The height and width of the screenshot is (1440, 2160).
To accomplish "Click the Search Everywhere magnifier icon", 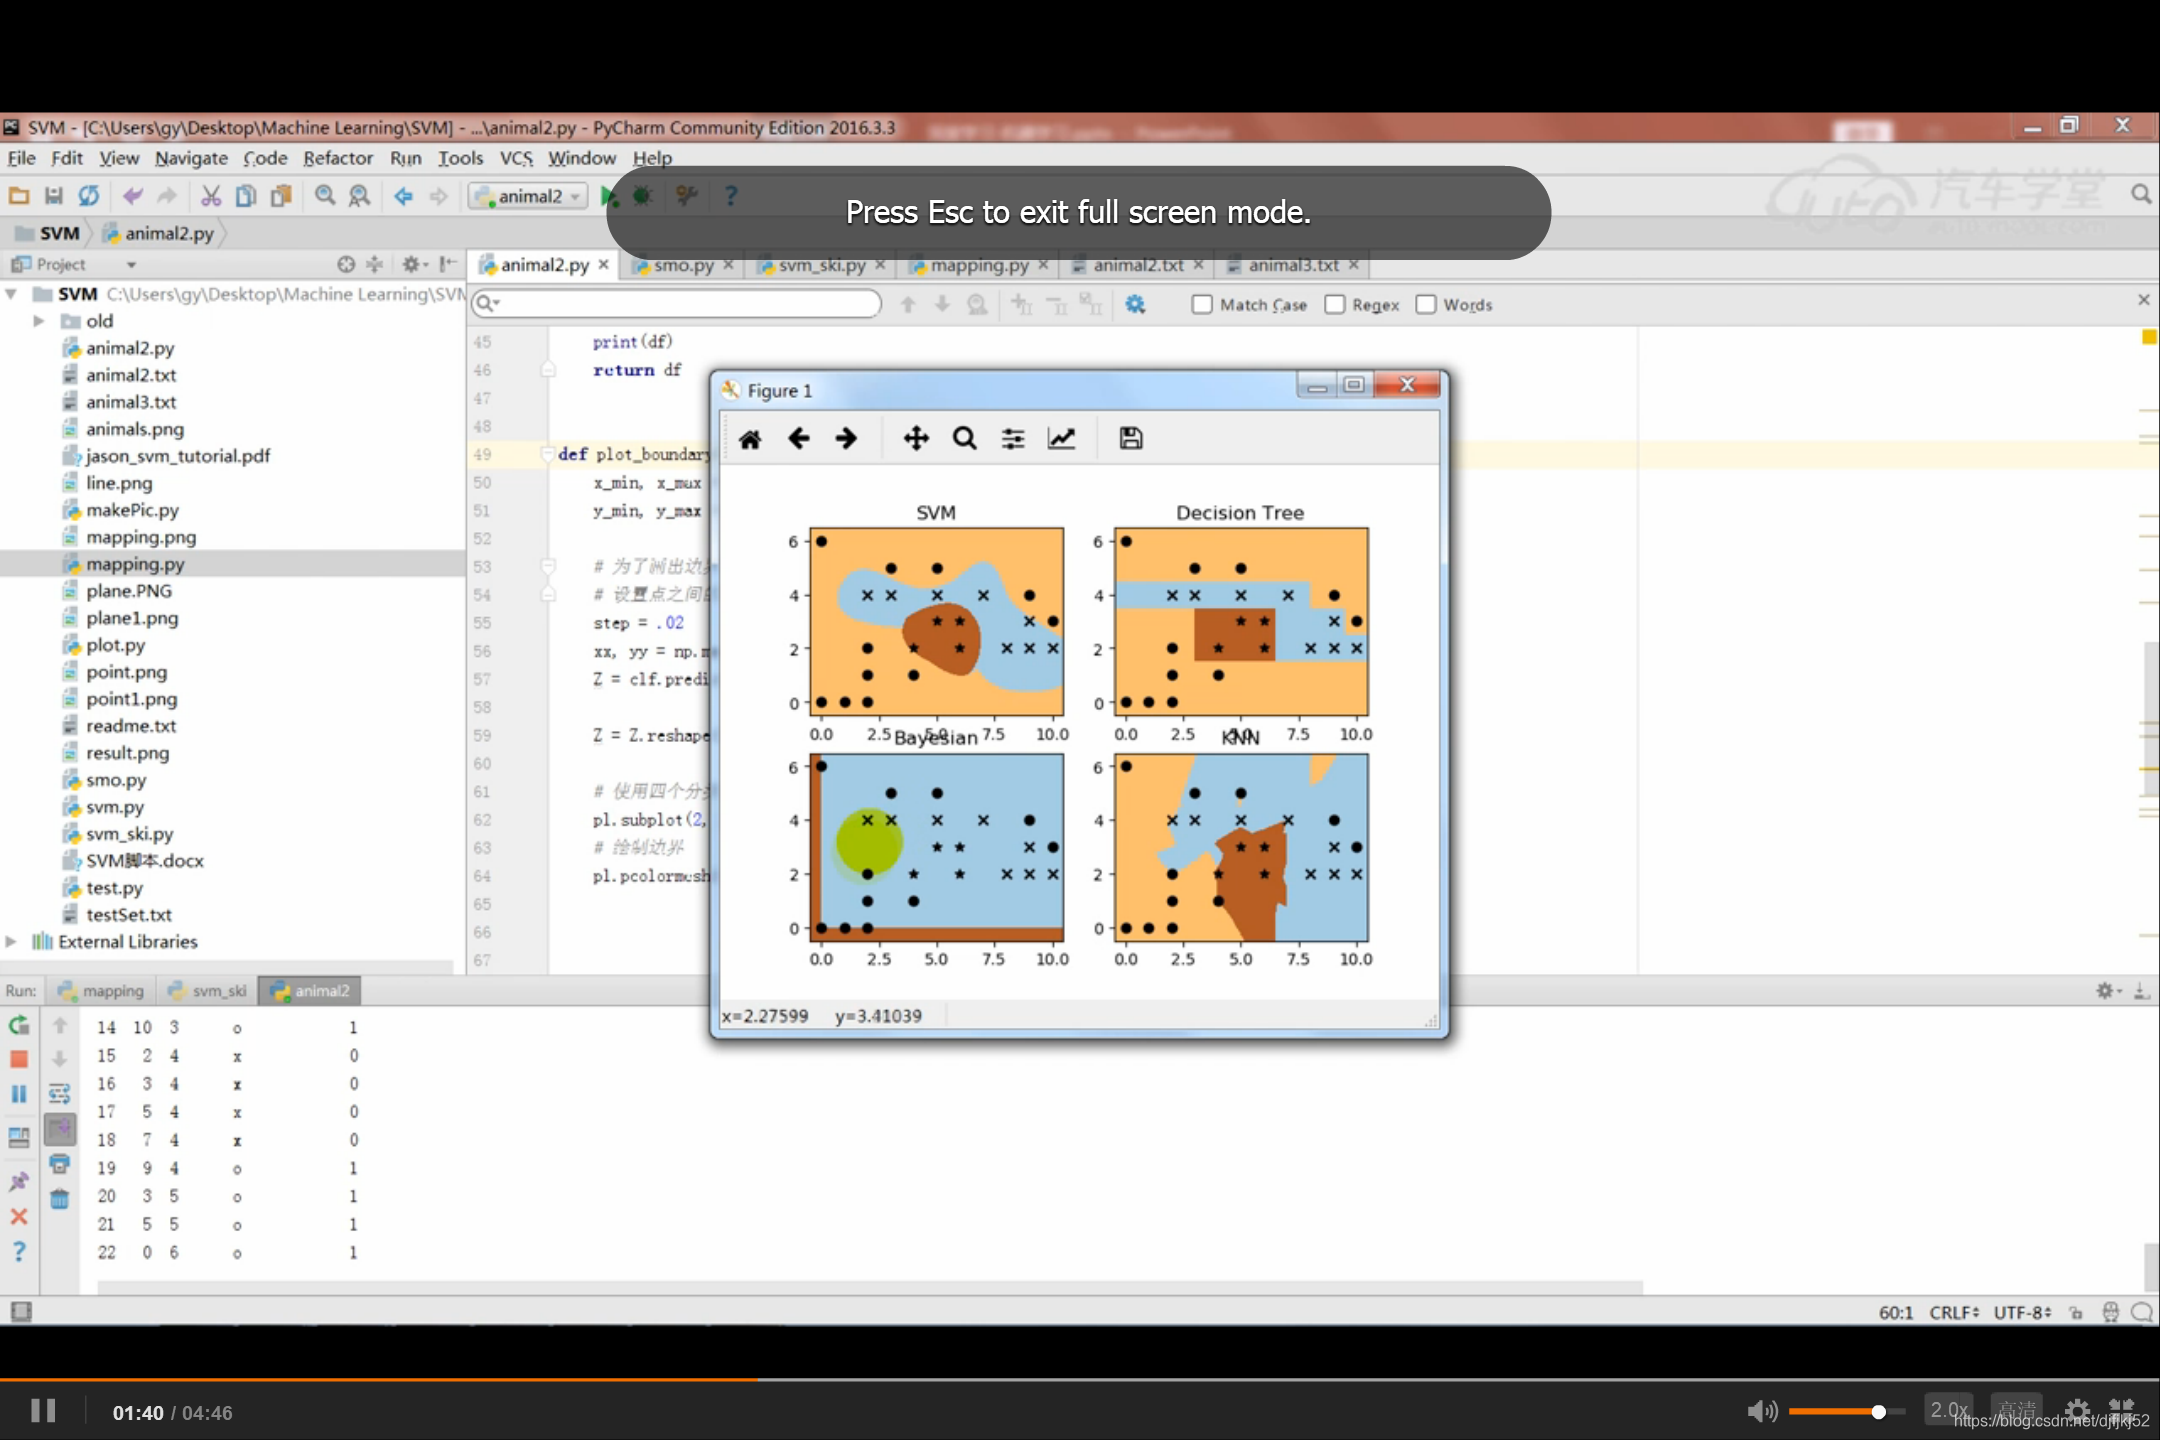I will (x=2141, y=194).
